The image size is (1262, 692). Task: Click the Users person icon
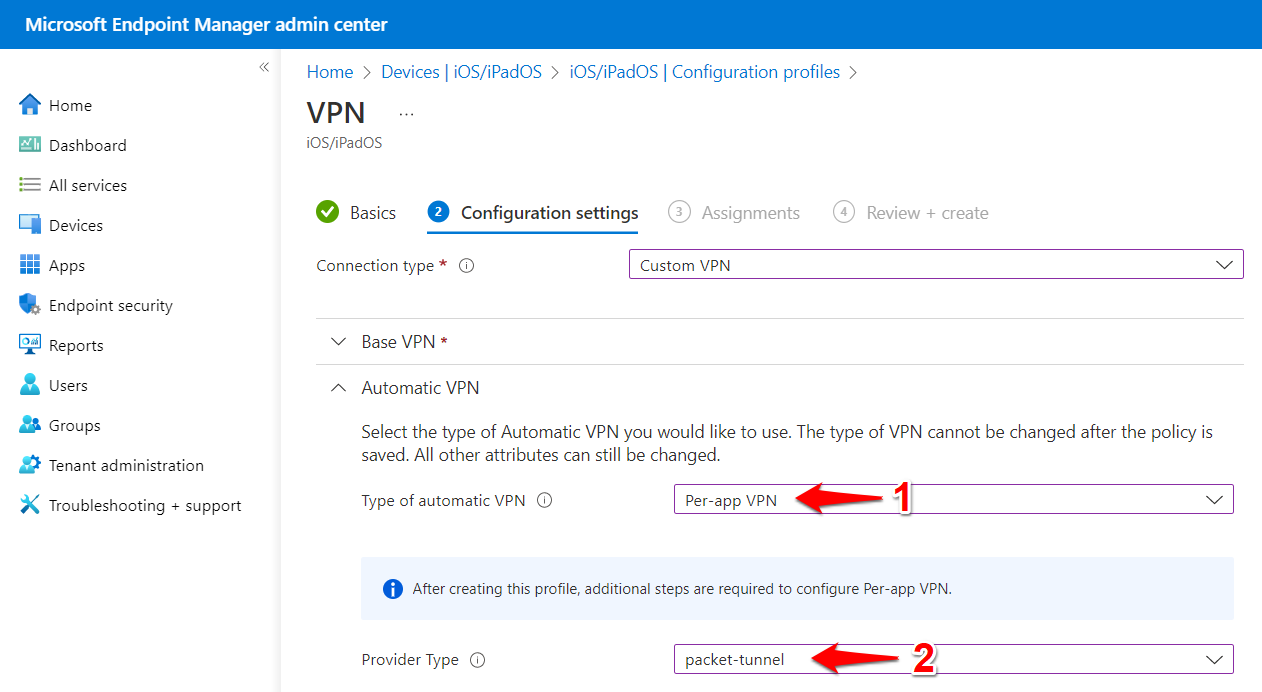pos(30,385)
